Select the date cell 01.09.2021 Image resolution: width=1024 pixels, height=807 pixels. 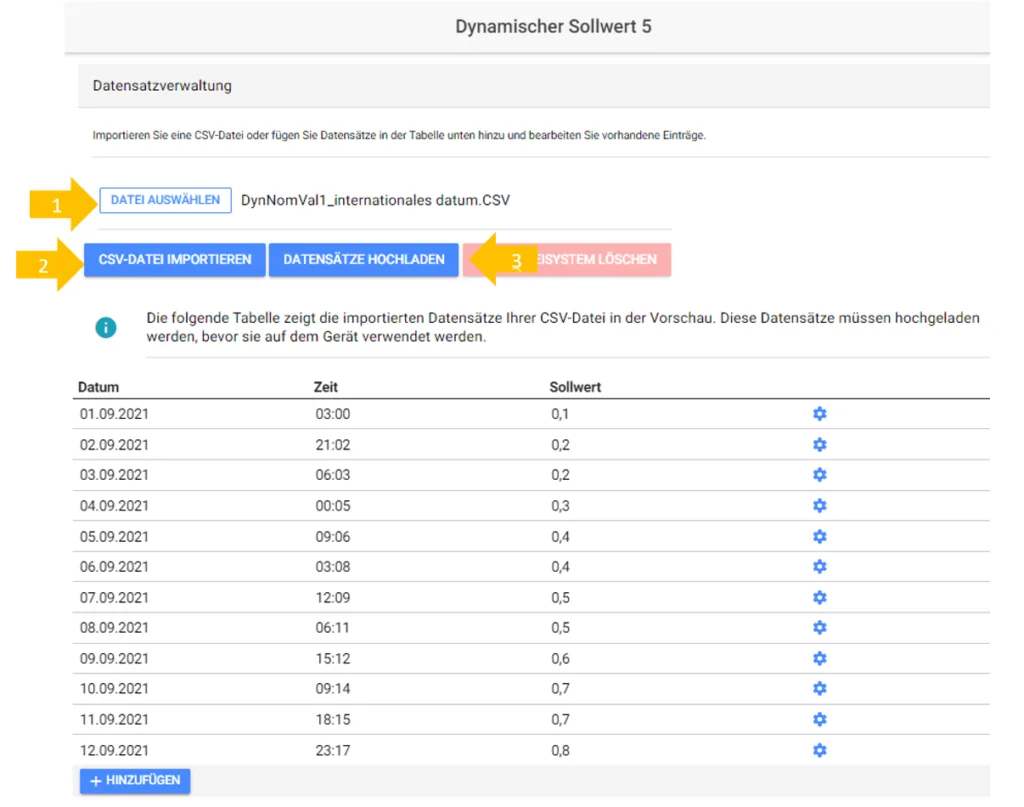(114, 414)
